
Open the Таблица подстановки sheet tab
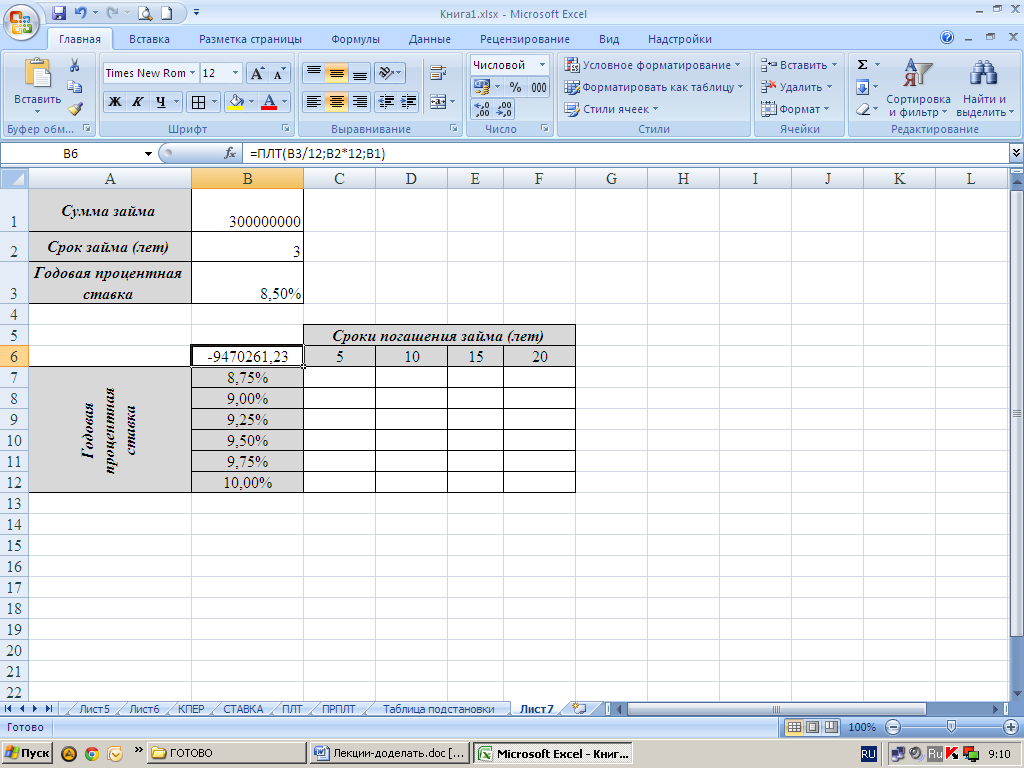[x=438, y=709]
